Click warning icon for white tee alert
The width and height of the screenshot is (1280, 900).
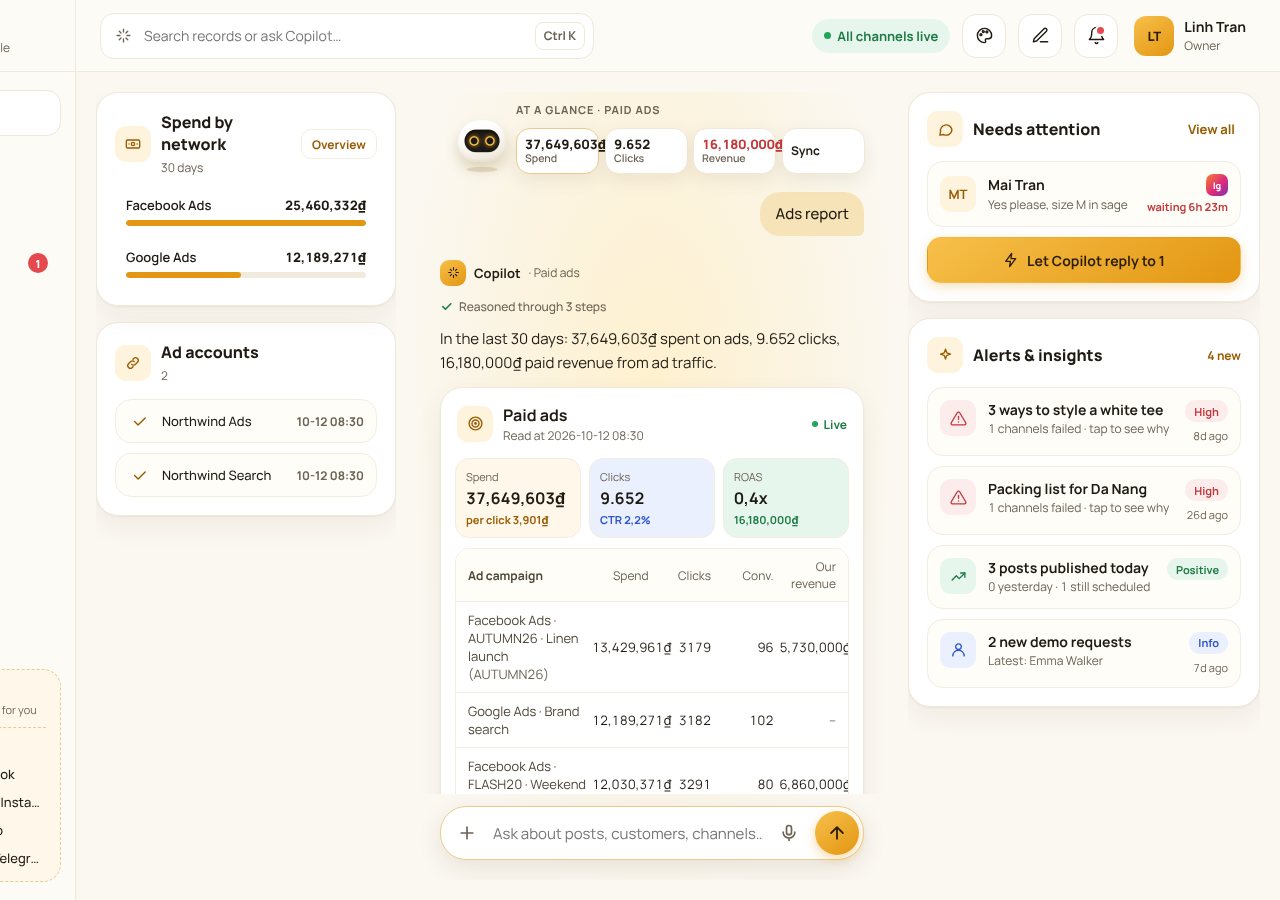(958, 419)
